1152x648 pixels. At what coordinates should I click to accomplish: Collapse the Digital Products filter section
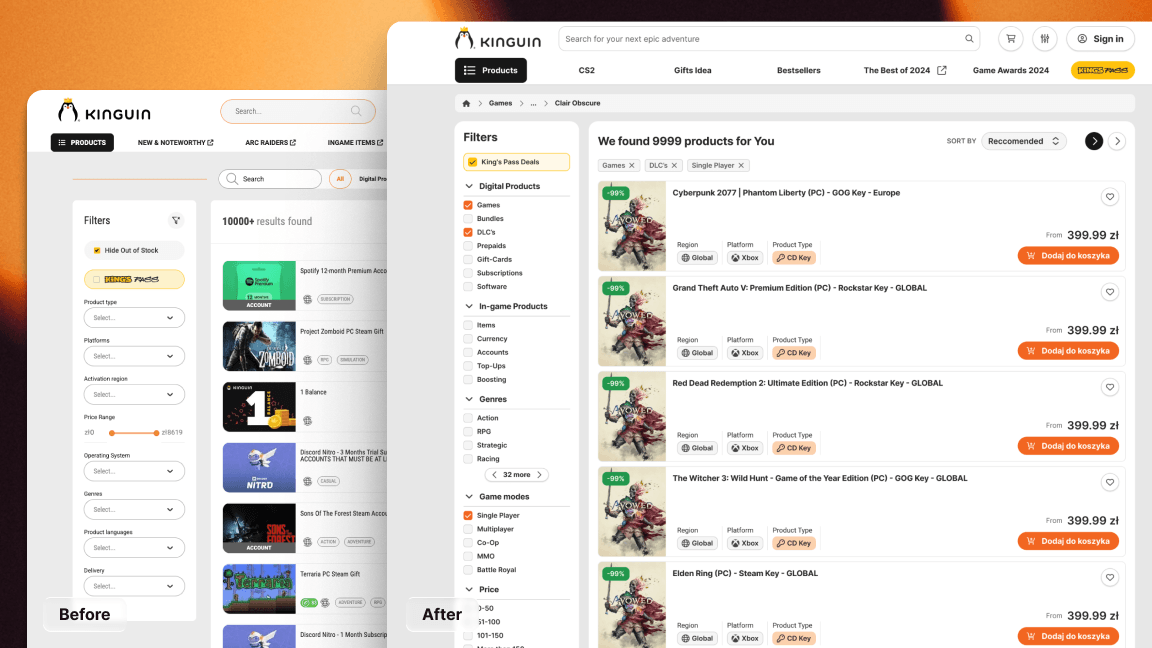point(468,186)
